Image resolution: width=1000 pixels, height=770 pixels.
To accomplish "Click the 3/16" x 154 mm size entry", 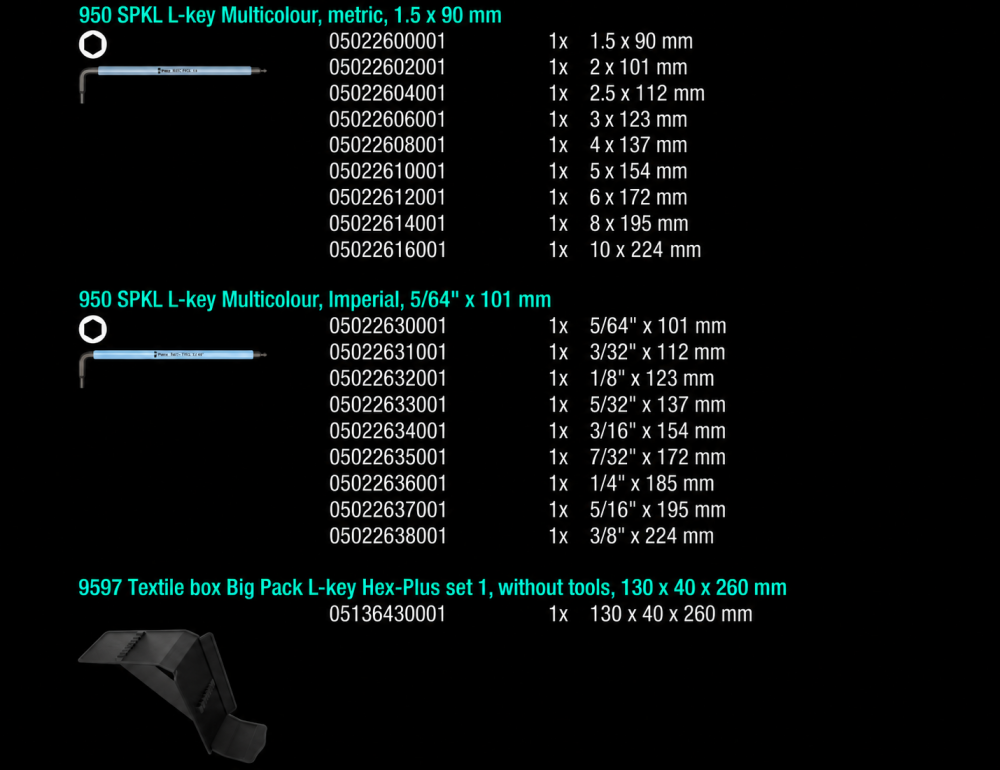I will tap(658, 431).
